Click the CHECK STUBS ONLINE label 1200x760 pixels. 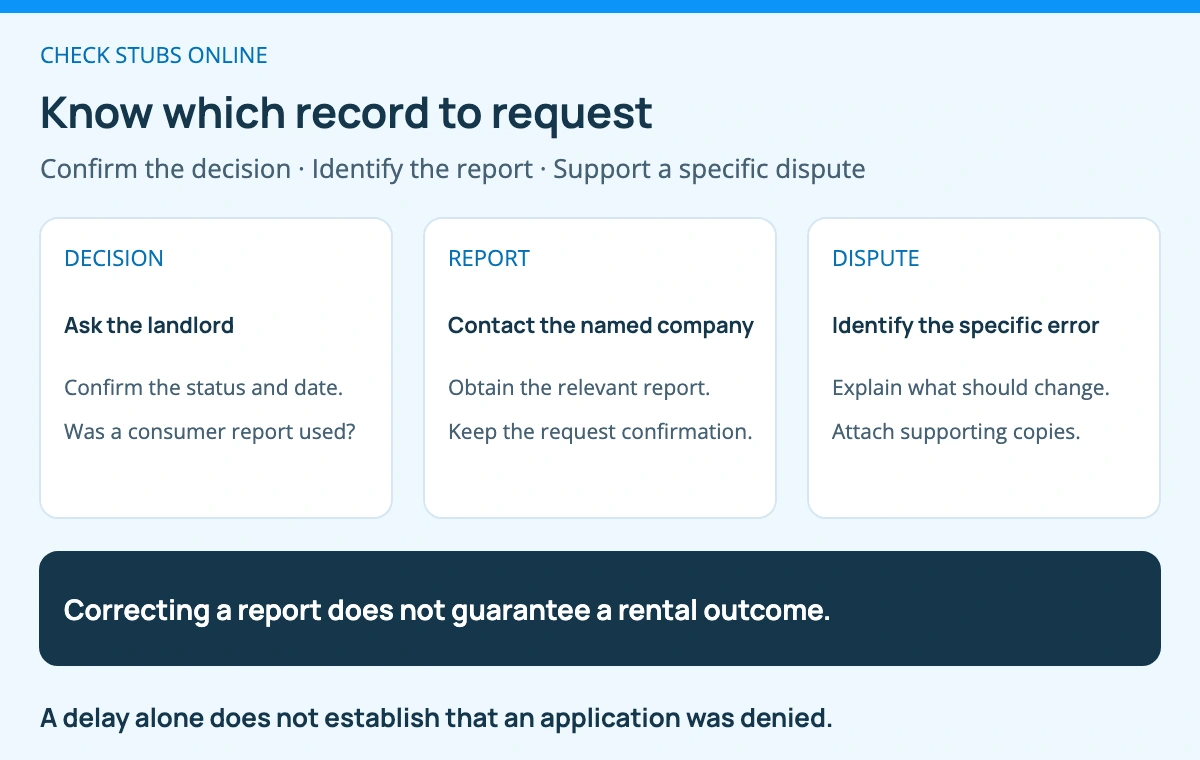(154, 55)
